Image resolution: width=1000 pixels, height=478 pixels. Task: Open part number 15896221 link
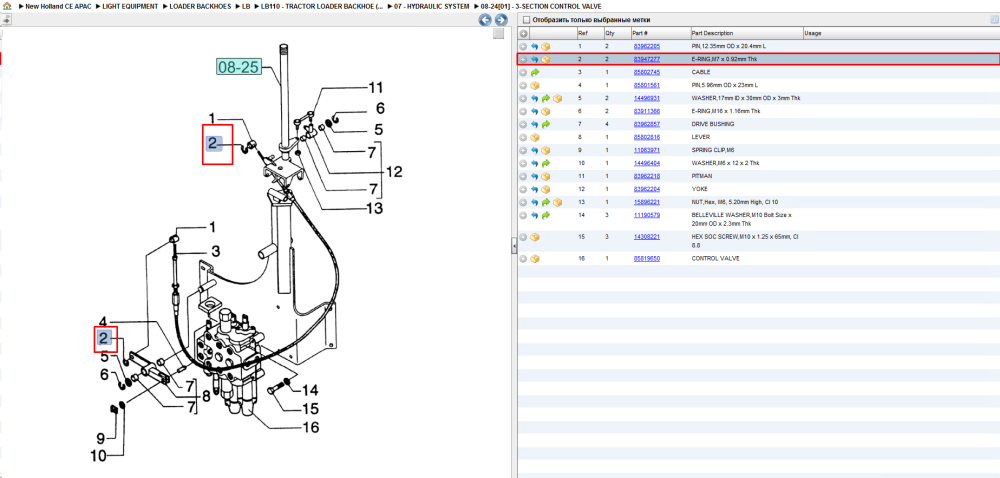pos(646,203)
